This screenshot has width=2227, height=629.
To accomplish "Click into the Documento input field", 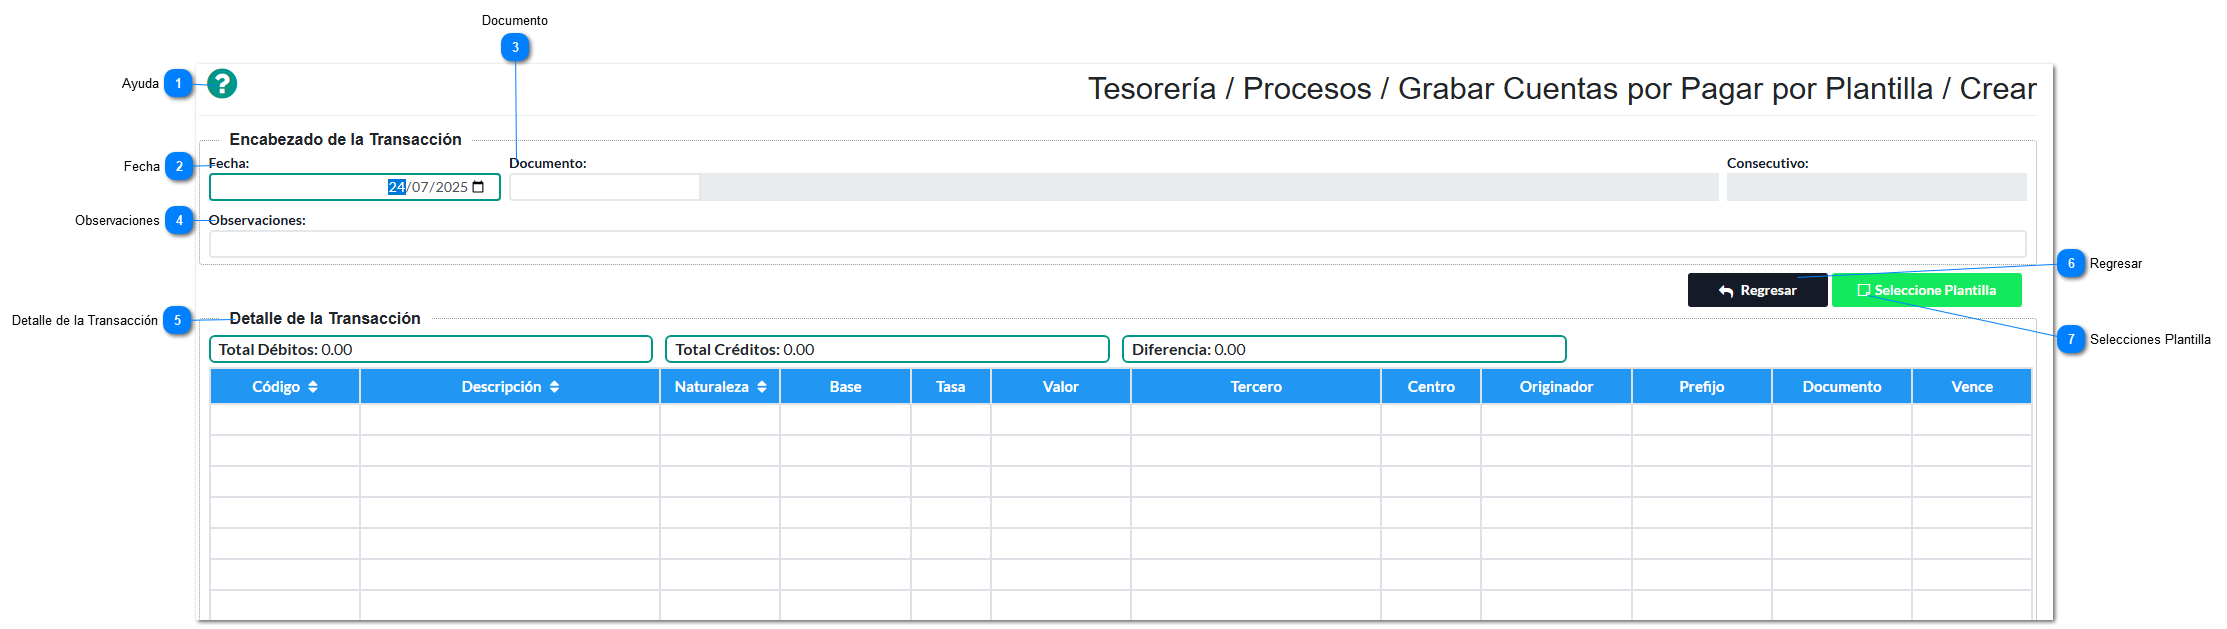I will (x=604, y=187).
